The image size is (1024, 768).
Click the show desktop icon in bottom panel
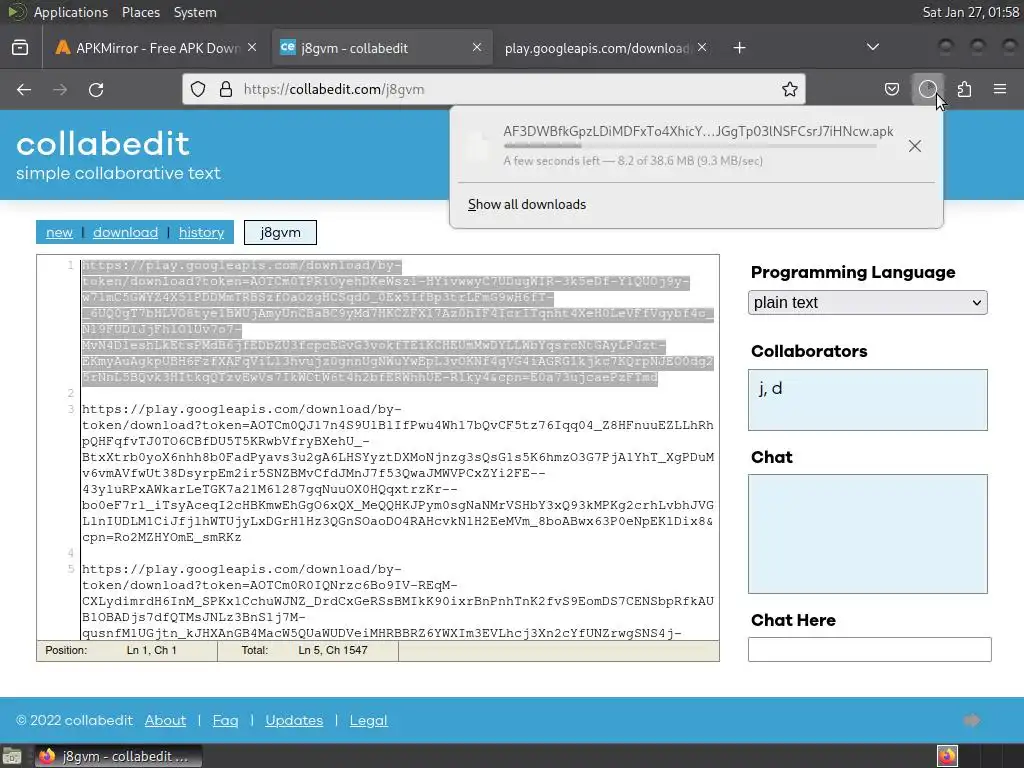pyautogui.click(x=11, y=756)
